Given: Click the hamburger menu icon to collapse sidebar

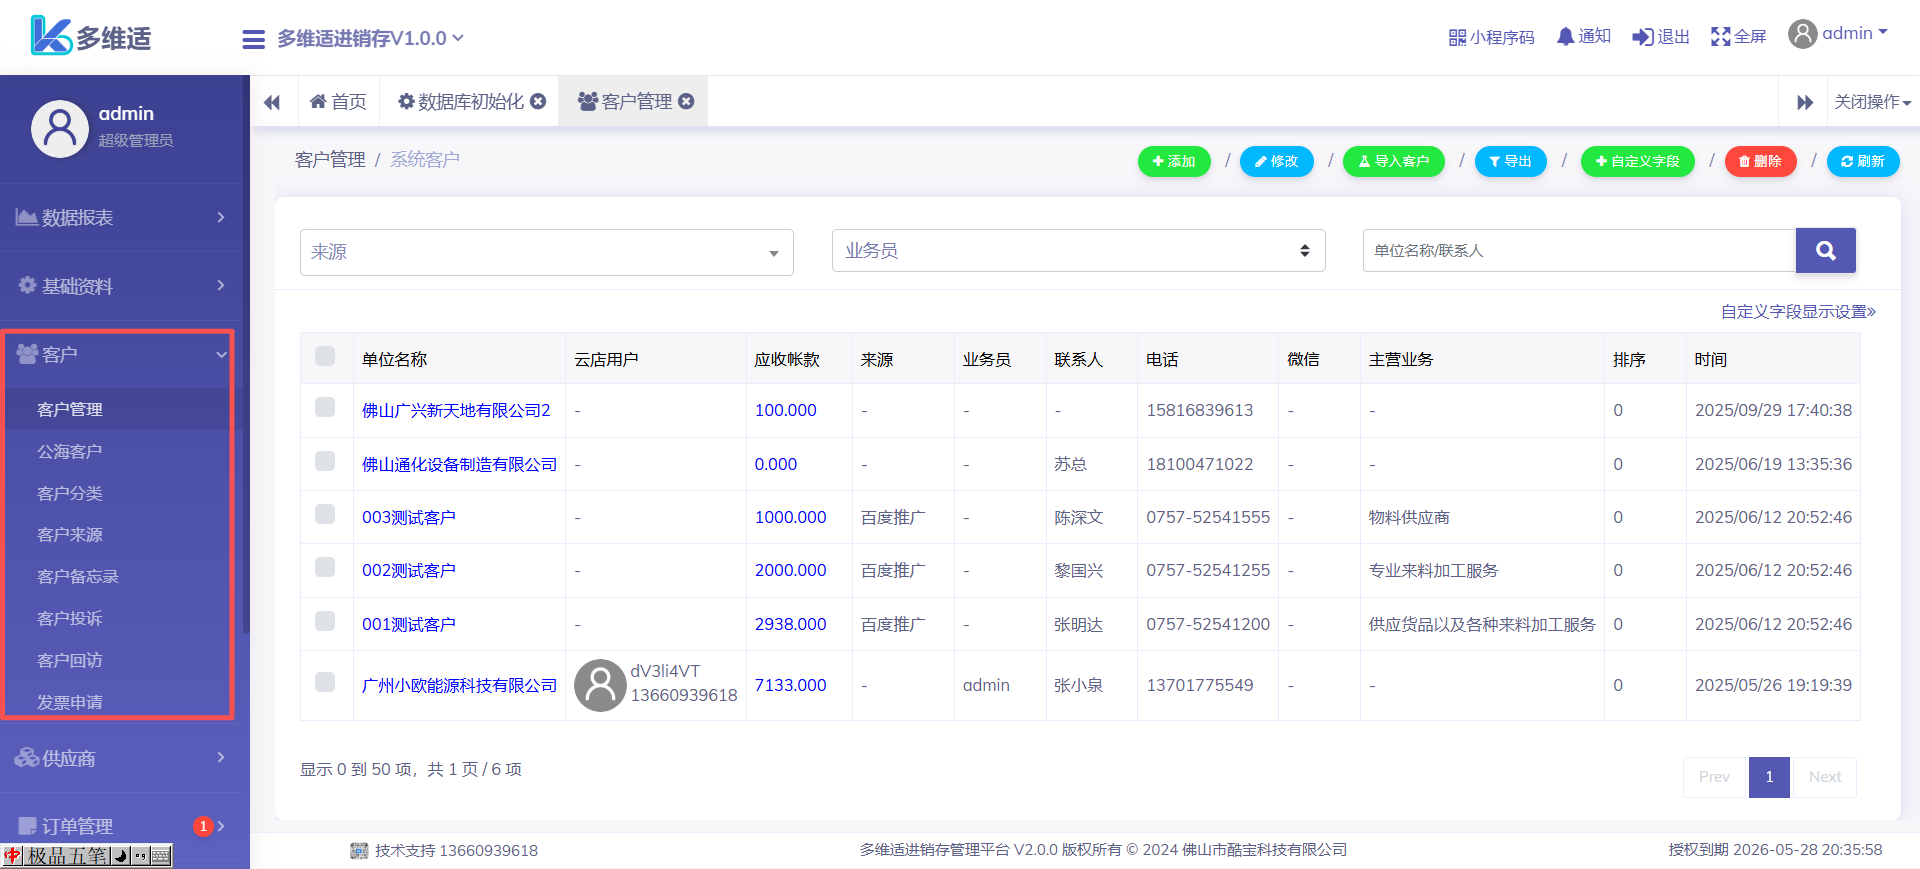Looking at the screenshot, I should tap(253, 39).
